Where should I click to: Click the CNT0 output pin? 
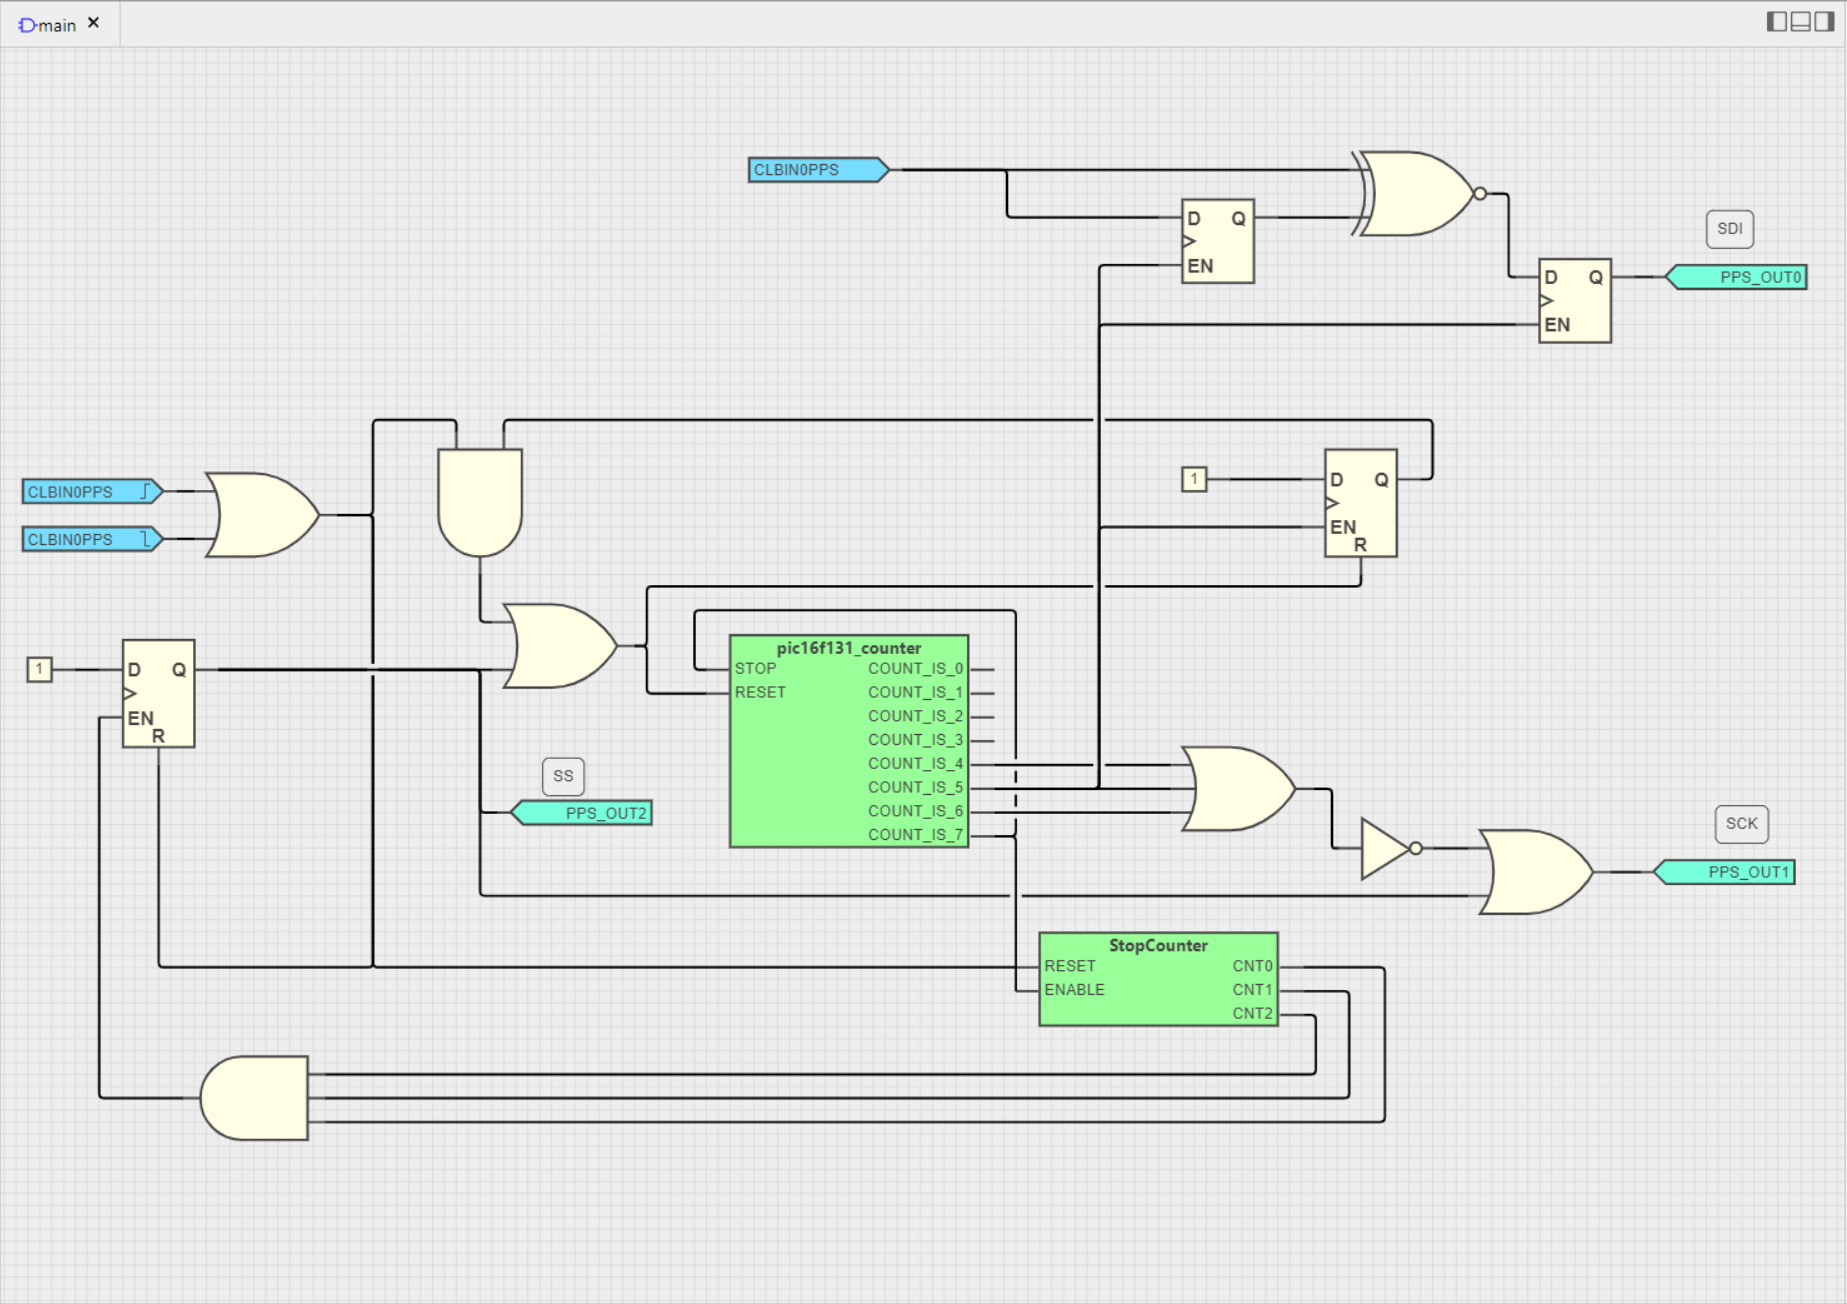[x=1252, y=966]
